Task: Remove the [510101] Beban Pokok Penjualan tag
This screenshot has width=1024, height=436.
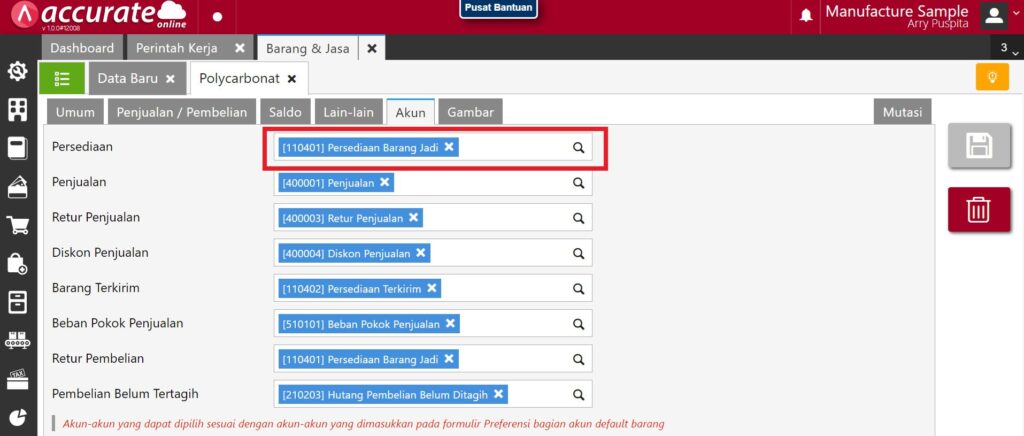Action: [x=450, y=323]
